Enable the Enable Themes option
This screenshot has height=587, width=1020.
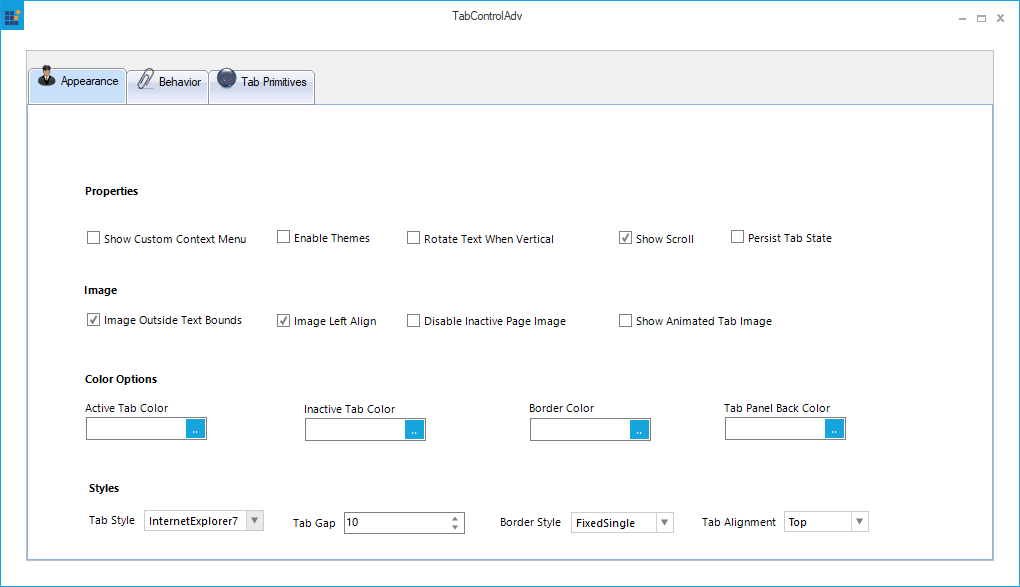(x=283, y=236)
